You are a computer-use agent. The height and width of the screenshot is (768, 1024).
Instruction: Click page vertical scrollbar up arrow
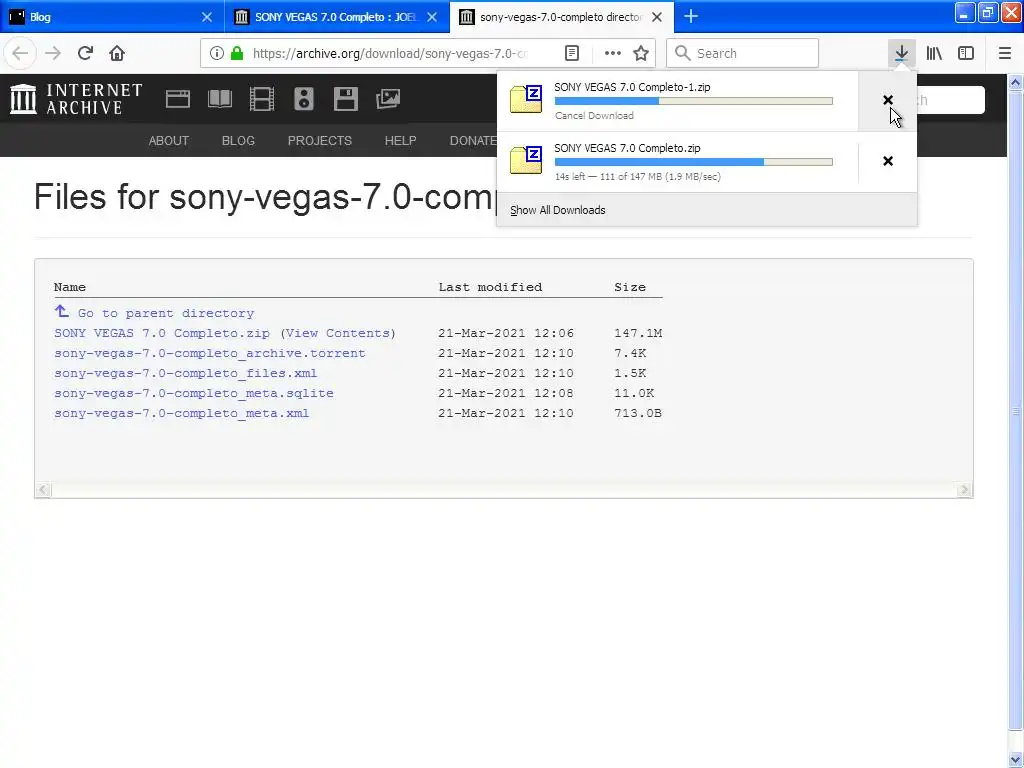pyautogui.click(x=1016, y=82)
